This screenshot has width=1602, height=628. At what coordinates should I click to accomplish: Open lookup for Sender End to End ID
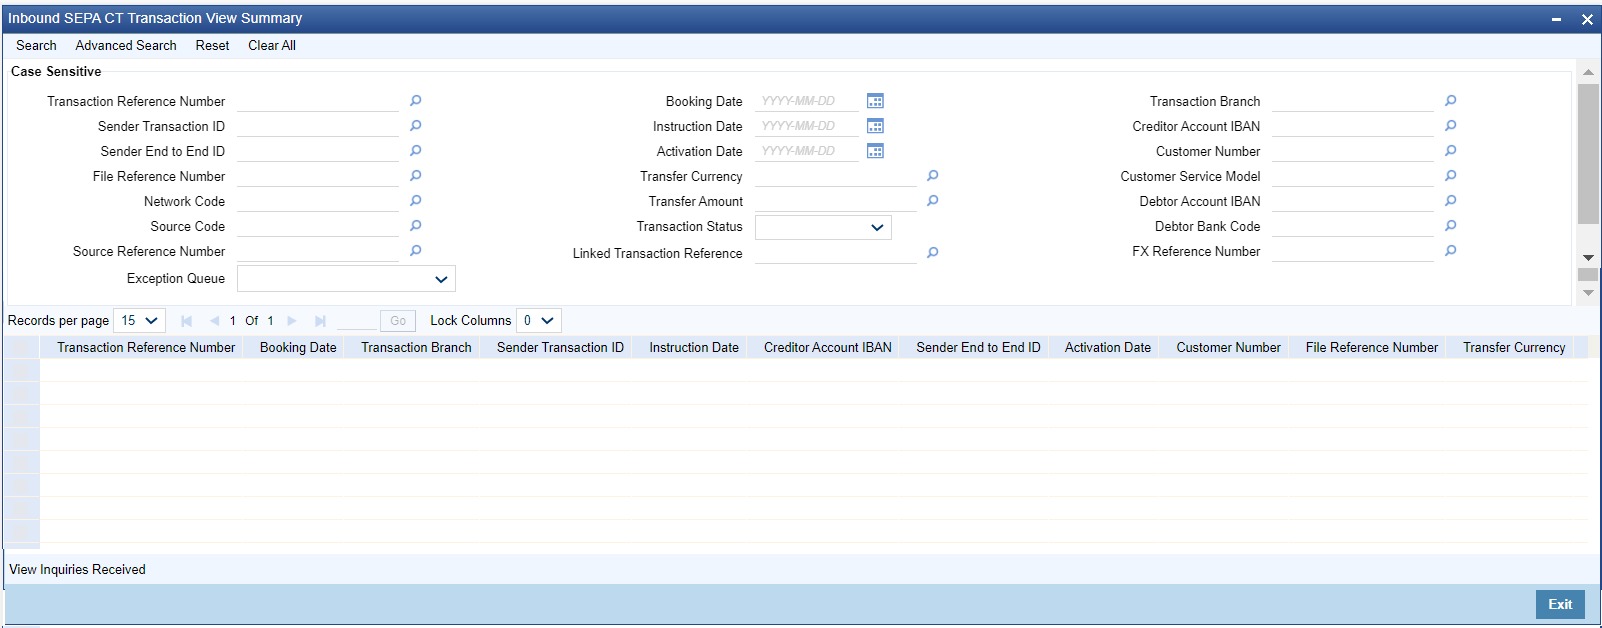pos(416,151)
